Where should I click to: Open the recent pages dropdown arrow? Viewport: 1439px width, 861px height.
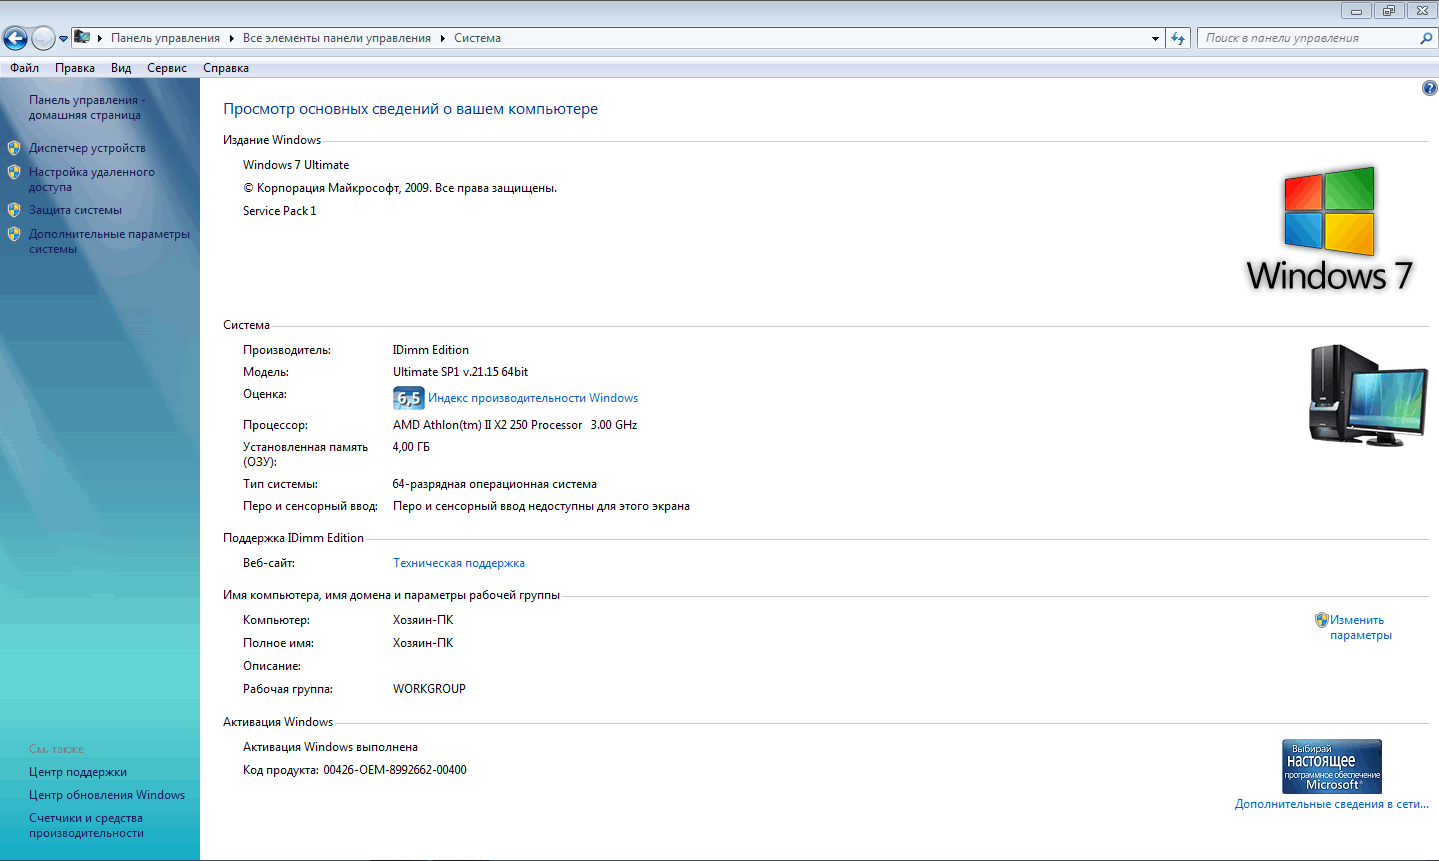pos(64,39)
